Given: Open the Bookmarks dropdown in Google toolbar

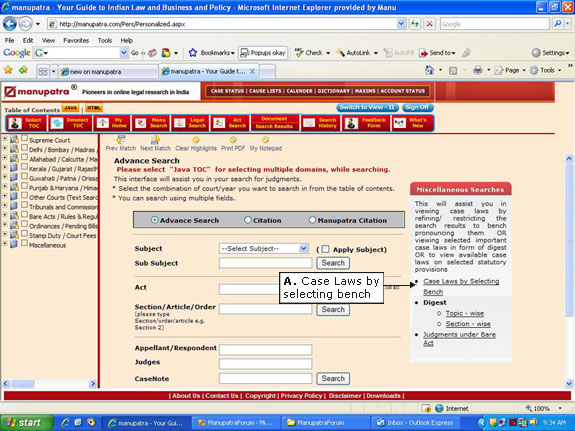Looking at the screenshot, I should pyautogui.click(x=212, y=53).
